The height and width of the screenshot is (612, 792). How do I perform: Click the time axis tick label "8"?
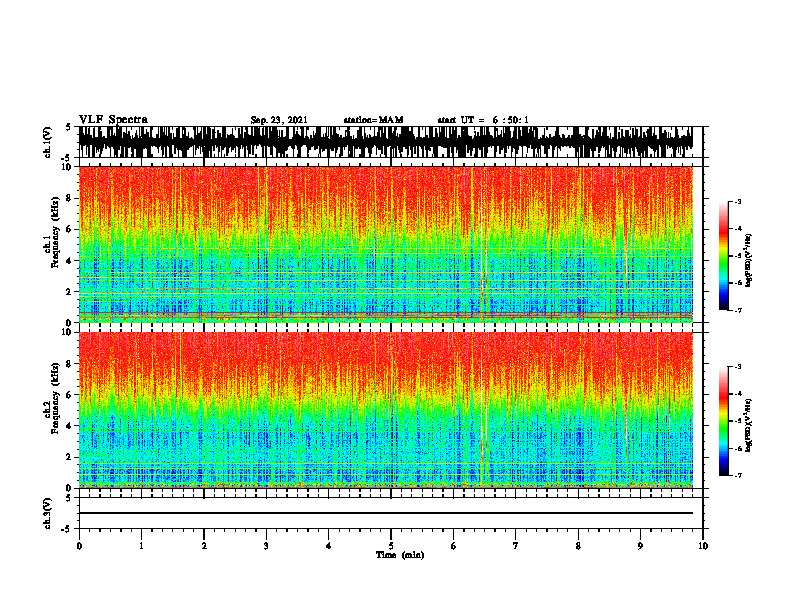578,546
